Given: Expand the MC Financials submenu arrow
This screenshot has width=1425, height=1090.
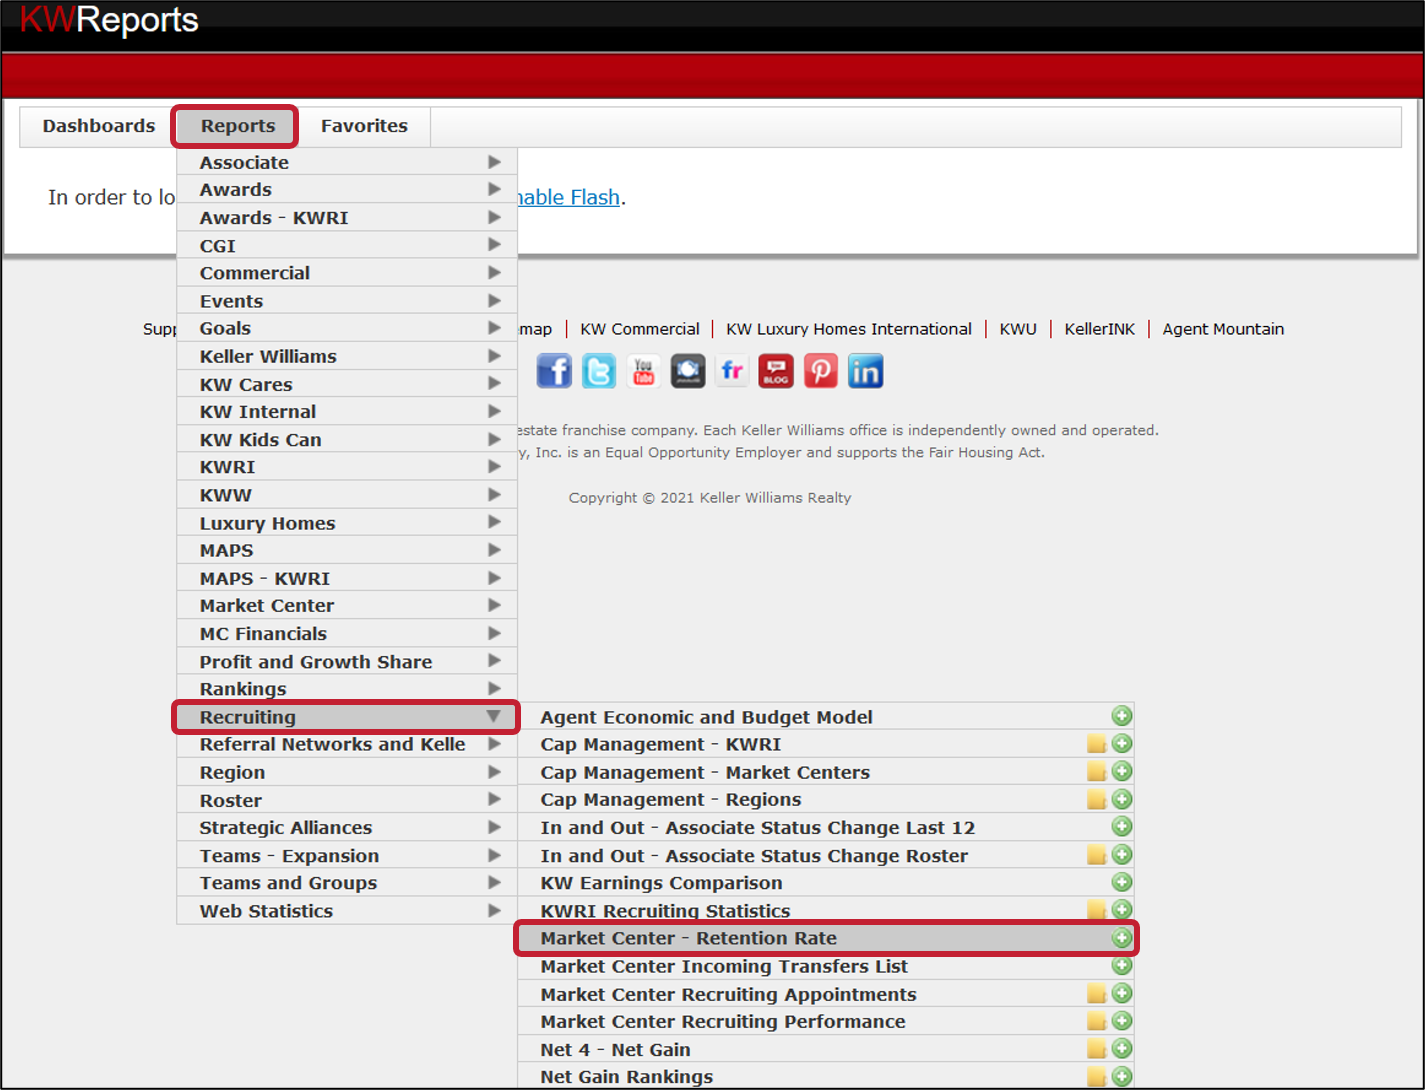Looking at the screenshot, I should coord(494,633).
